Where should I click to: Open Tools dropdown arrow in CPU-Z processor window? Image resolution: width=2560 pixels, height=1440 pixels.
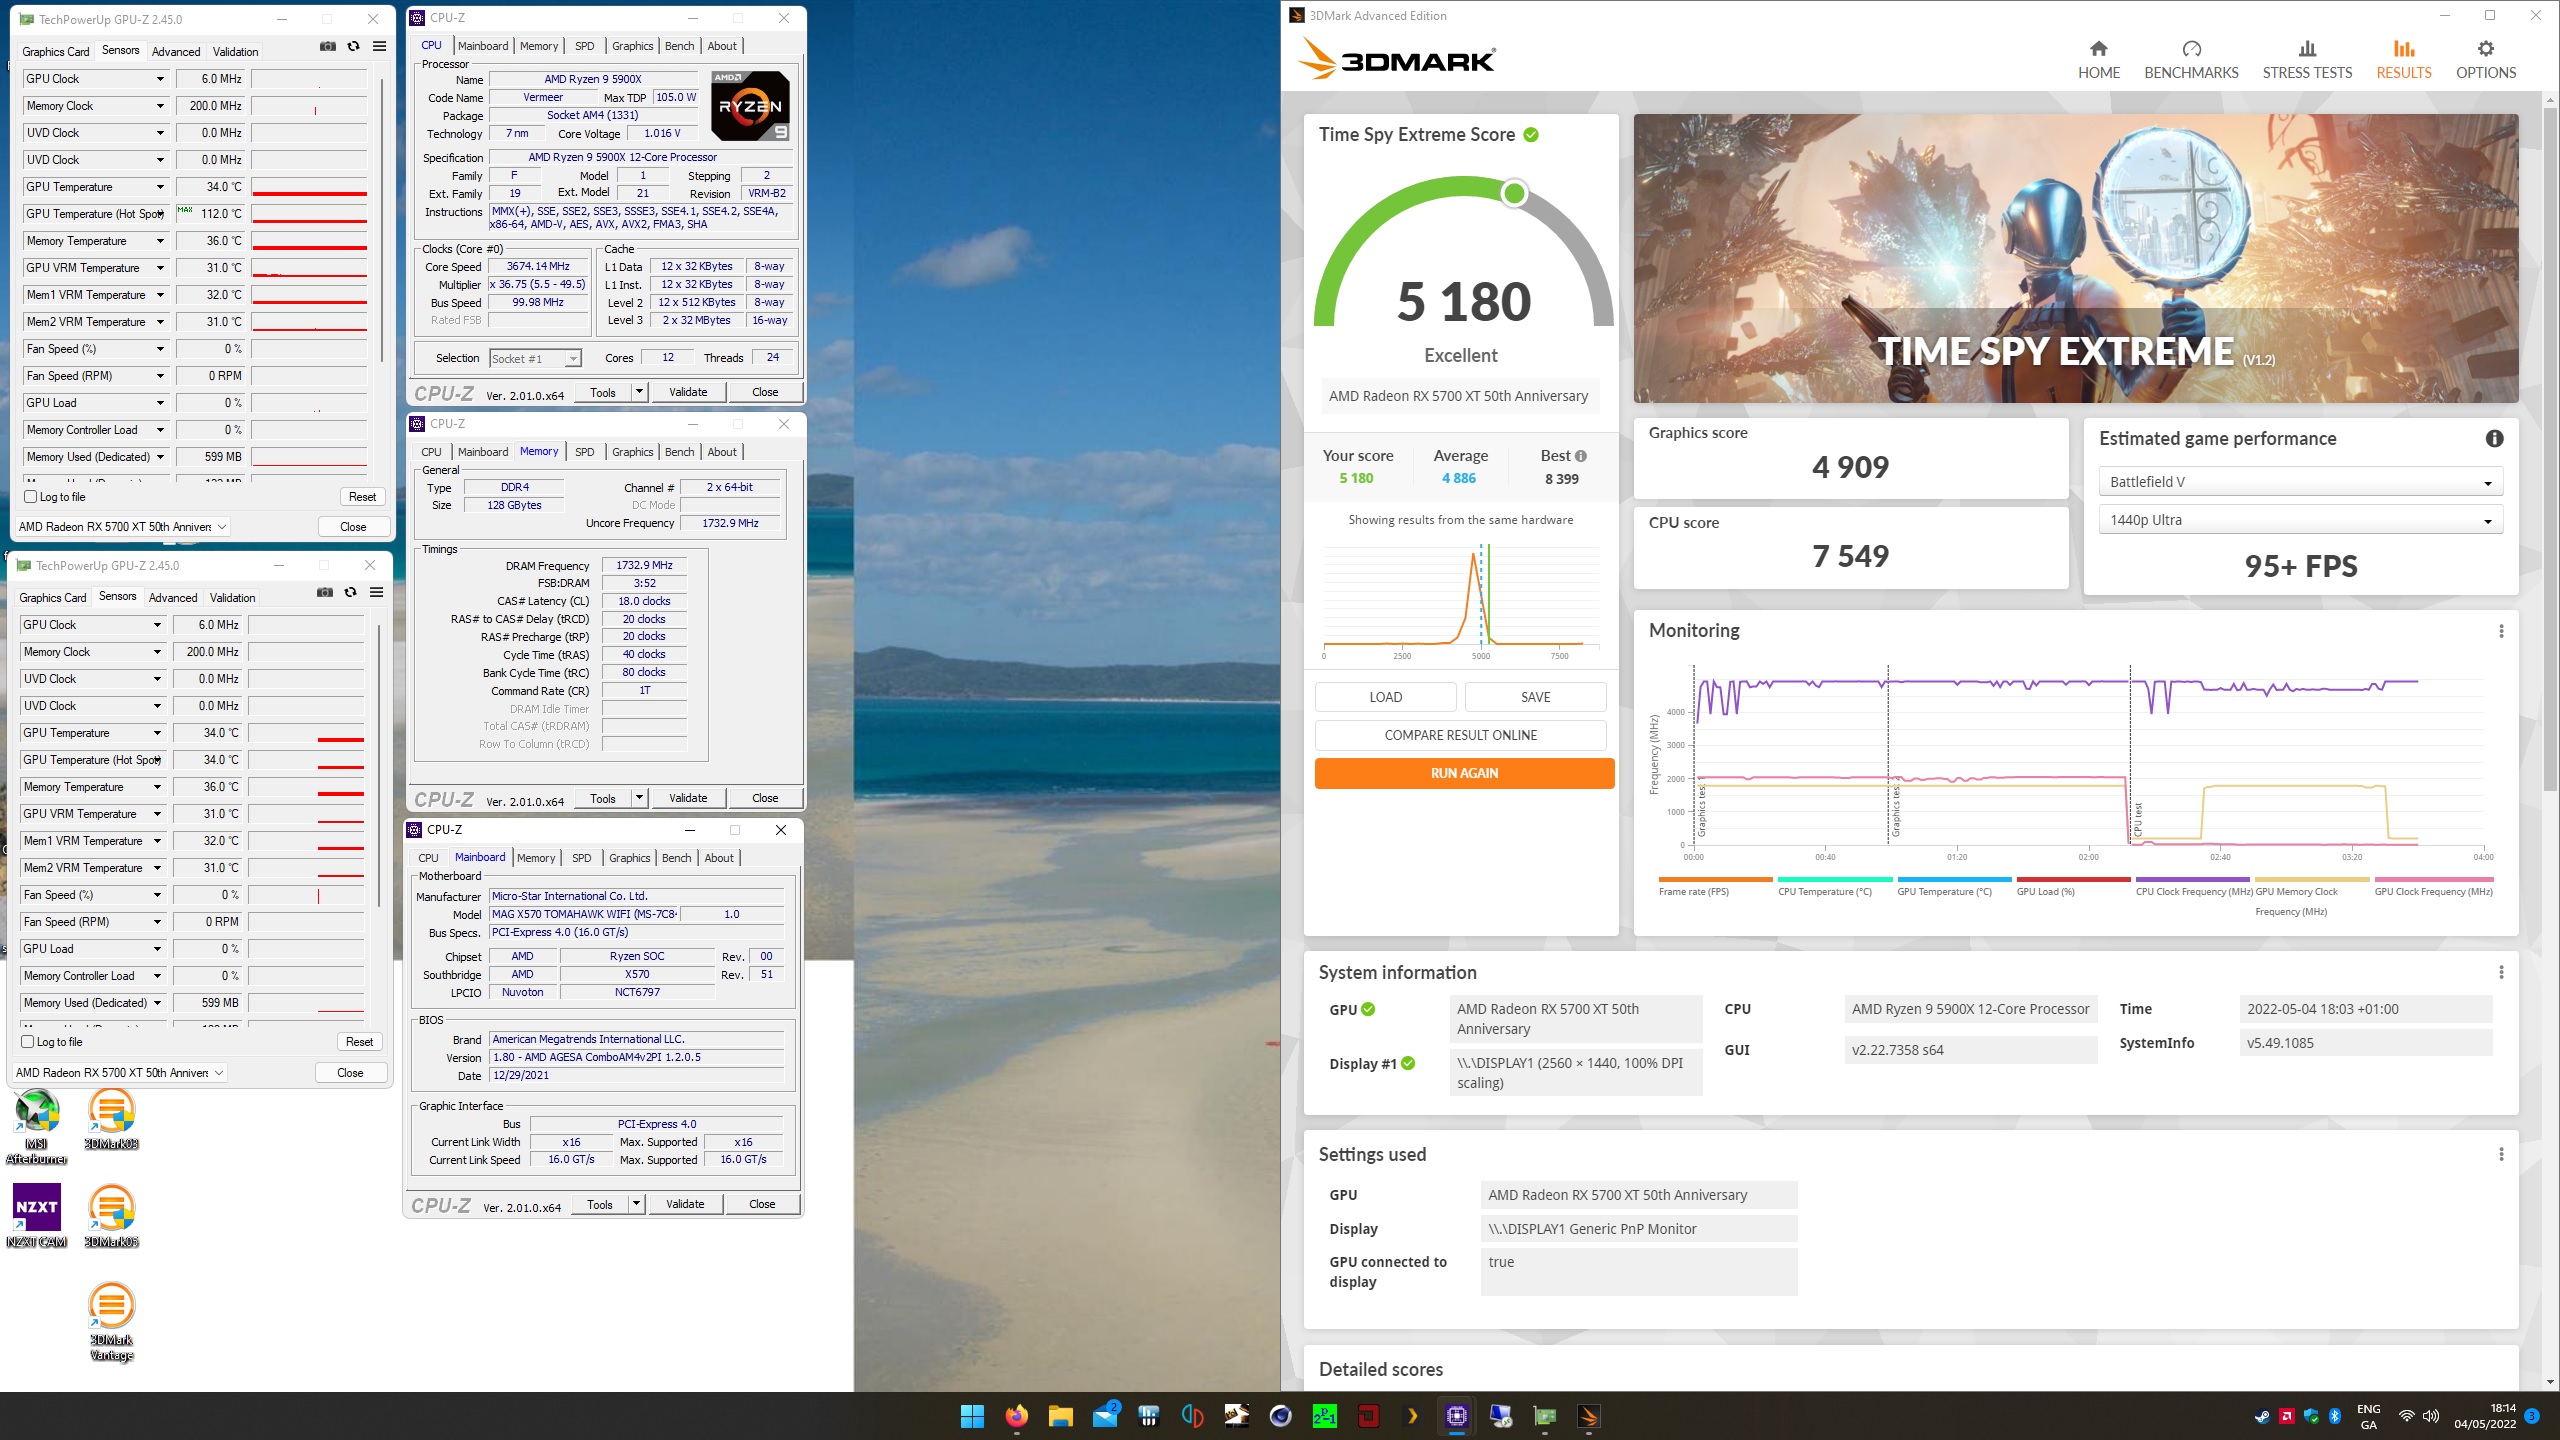click(x=640, y=392)
